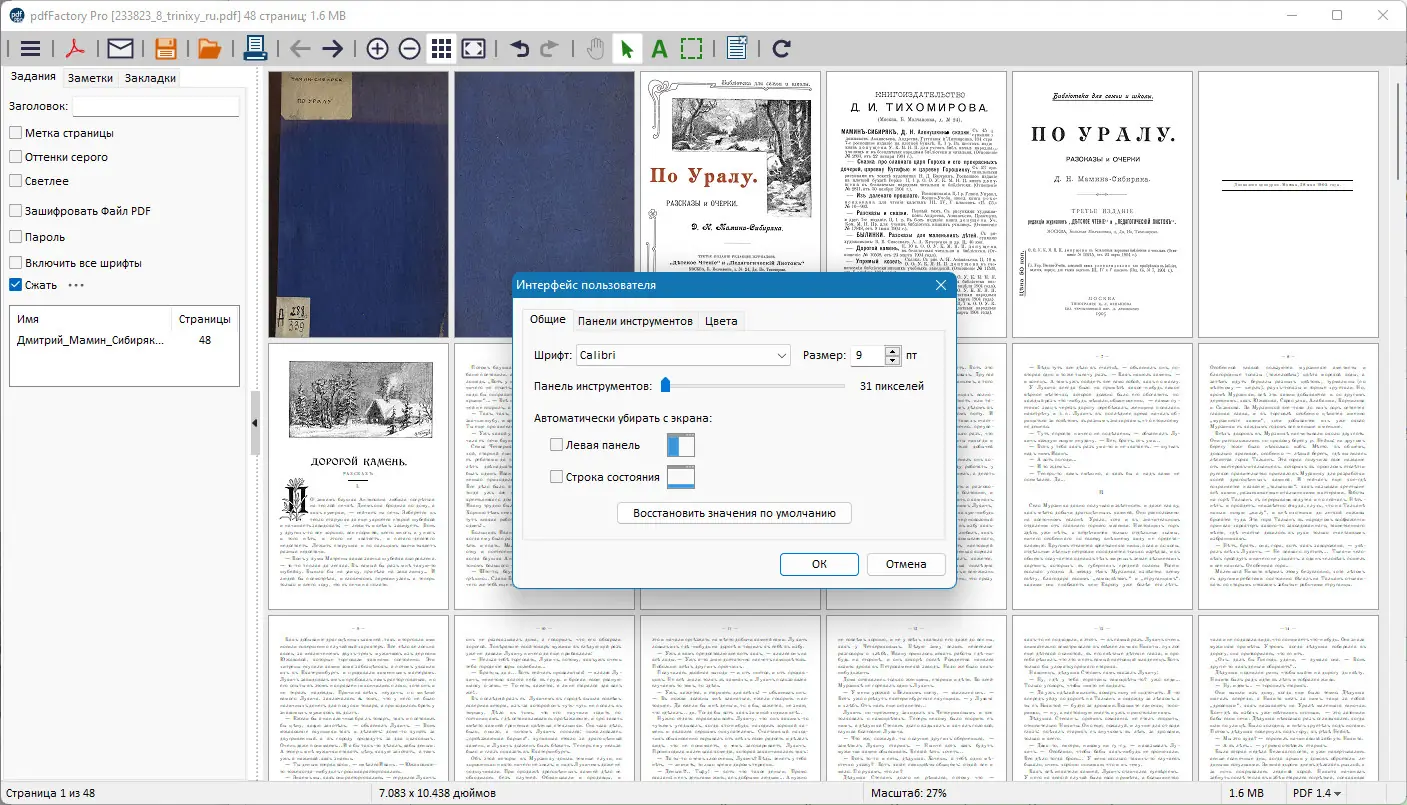
Task: Go to the previous page arrow
Action: click(x=300, y=48)
